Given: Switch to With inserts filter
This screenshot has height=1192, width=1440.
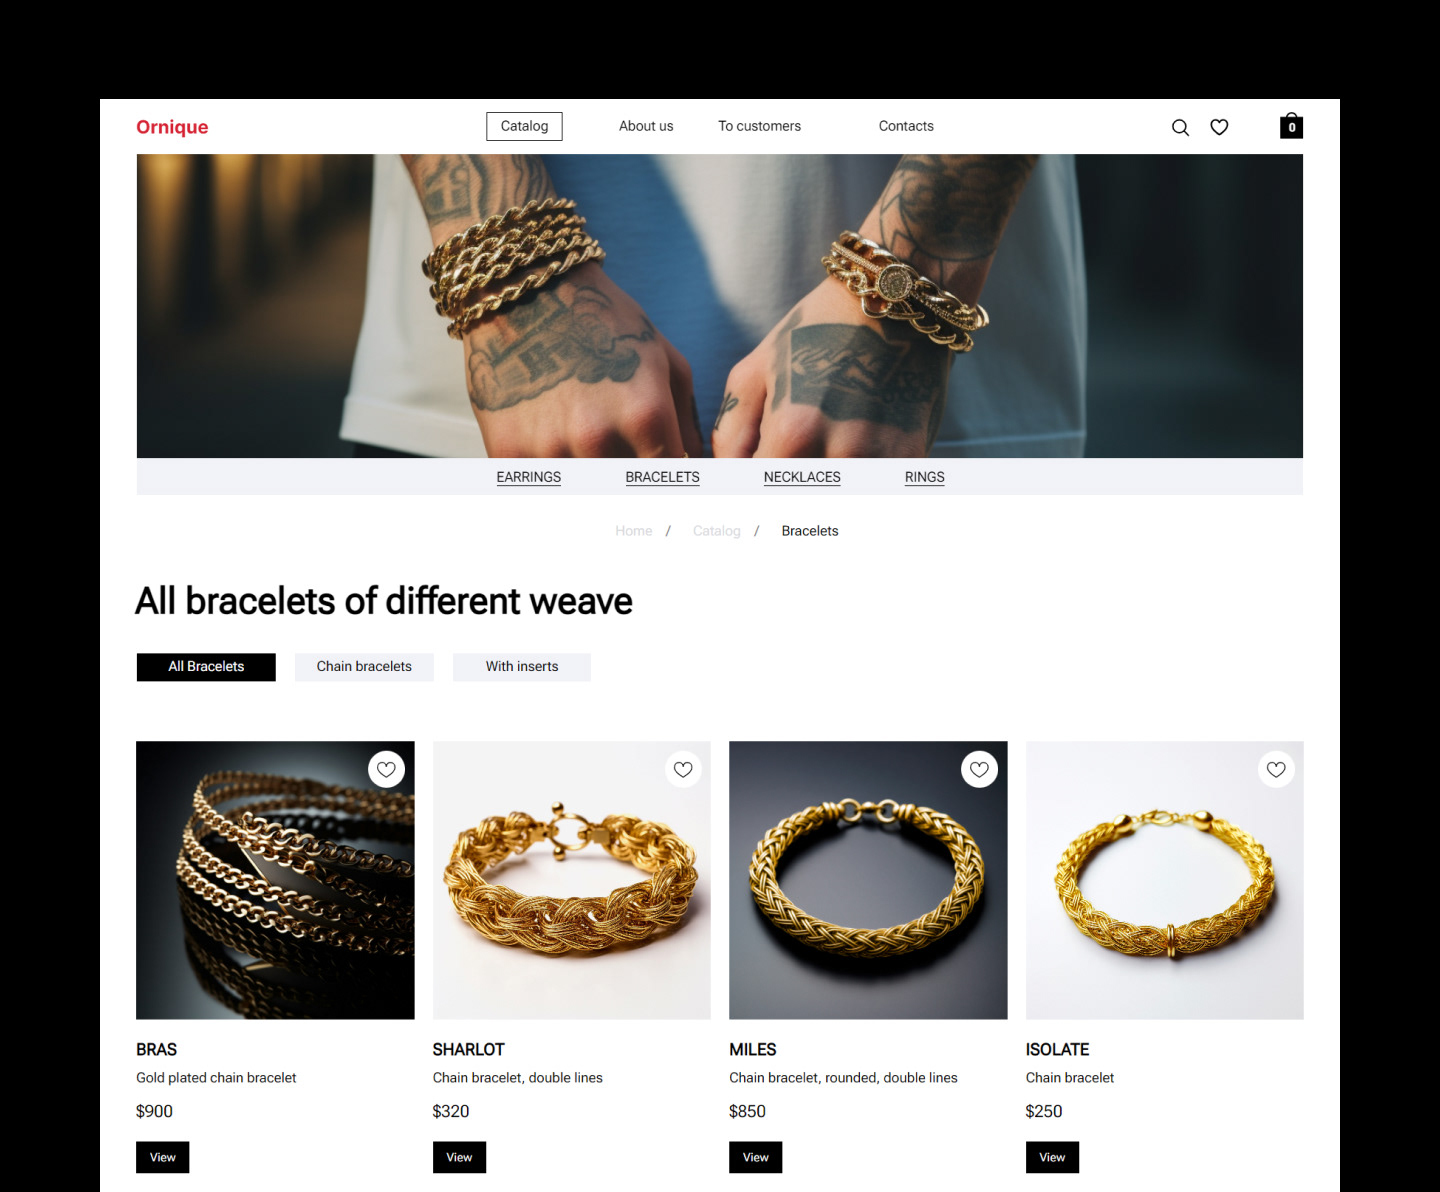Looking at the screenshot, I should tap(522, 667).
